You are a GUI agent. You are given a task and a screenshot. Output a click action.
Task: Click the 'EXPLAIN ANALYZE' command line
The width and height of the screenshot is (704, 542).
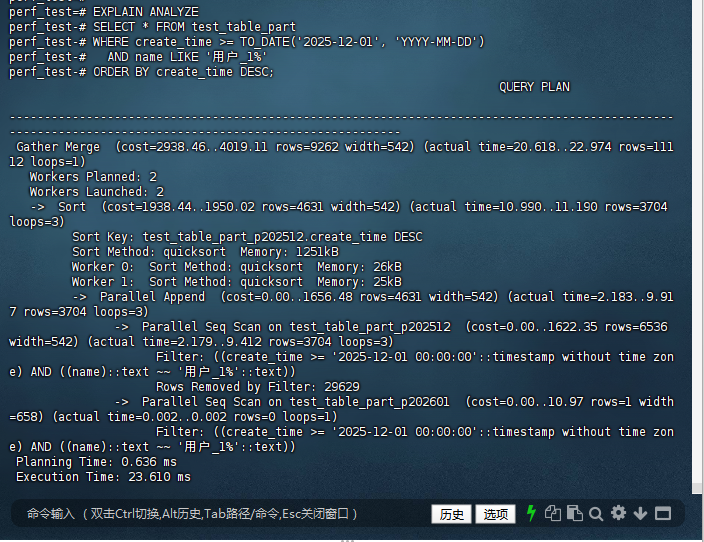click(x=104, y=12)
